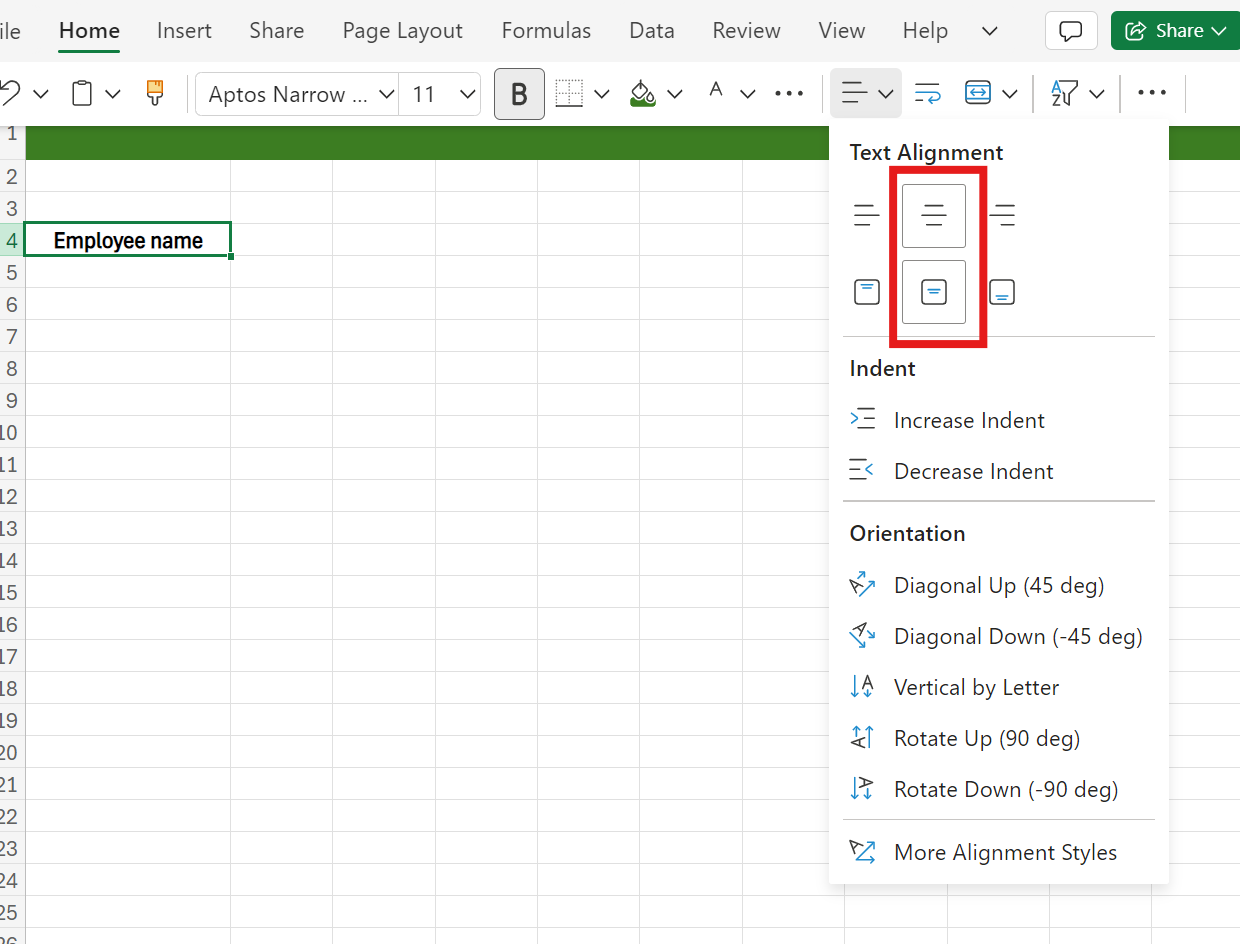Click the Borders grid icon

click(x=569, y=94)
